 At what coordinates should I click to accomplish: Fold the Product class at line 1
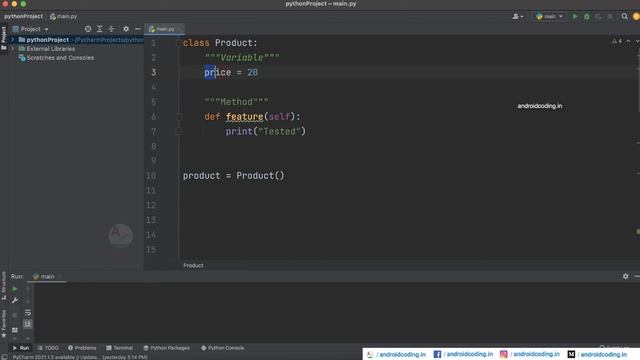coord(179,43)
